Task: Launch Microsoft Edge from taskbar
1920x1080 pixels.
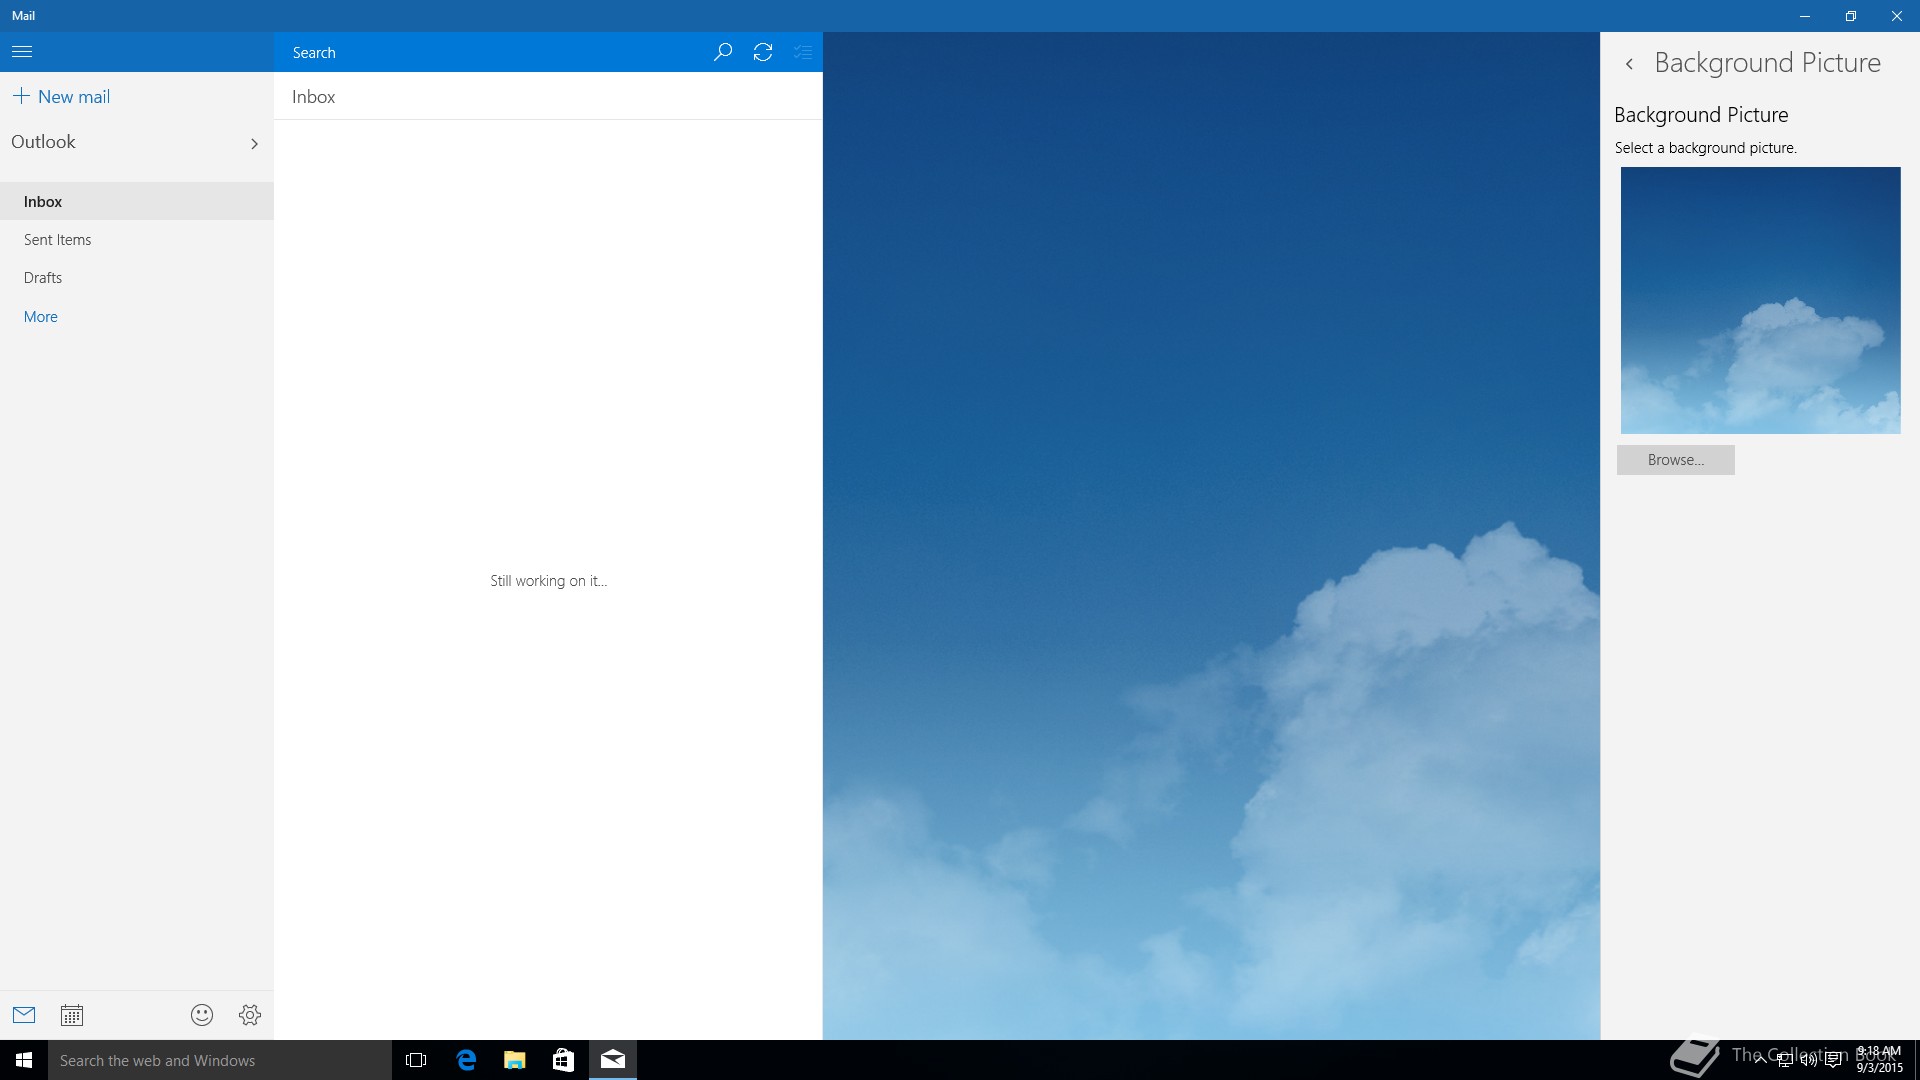Action: (x=466, y=1060)
